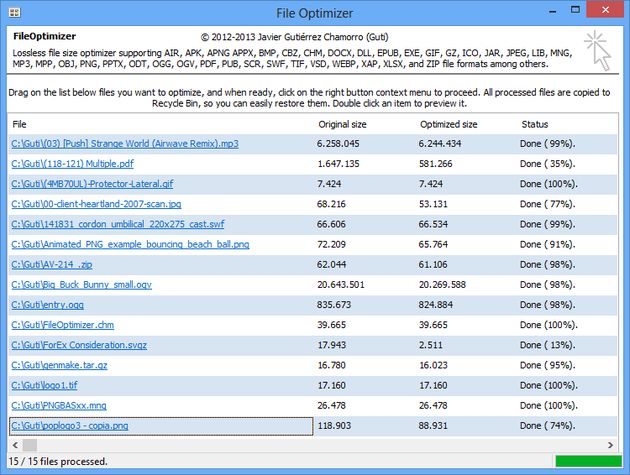This screenshot has height=475, width=630.
Task: Minimize the File Optimizer window
Action: [x=553, y=11]
